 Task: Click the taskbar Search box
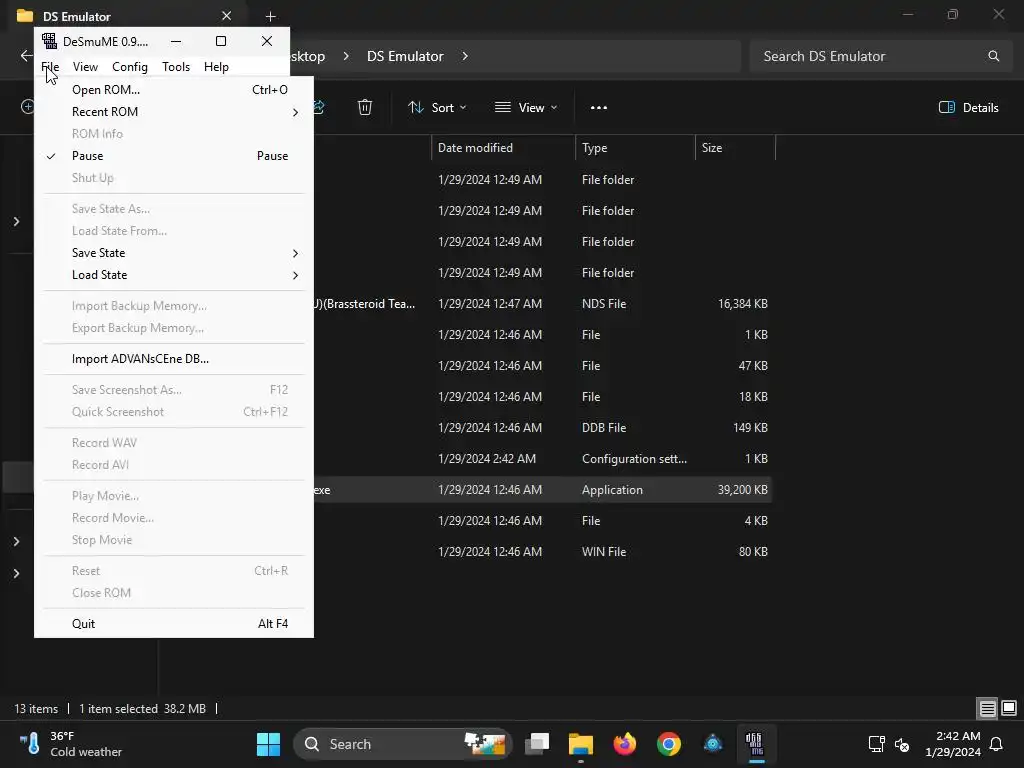[403, 744]
